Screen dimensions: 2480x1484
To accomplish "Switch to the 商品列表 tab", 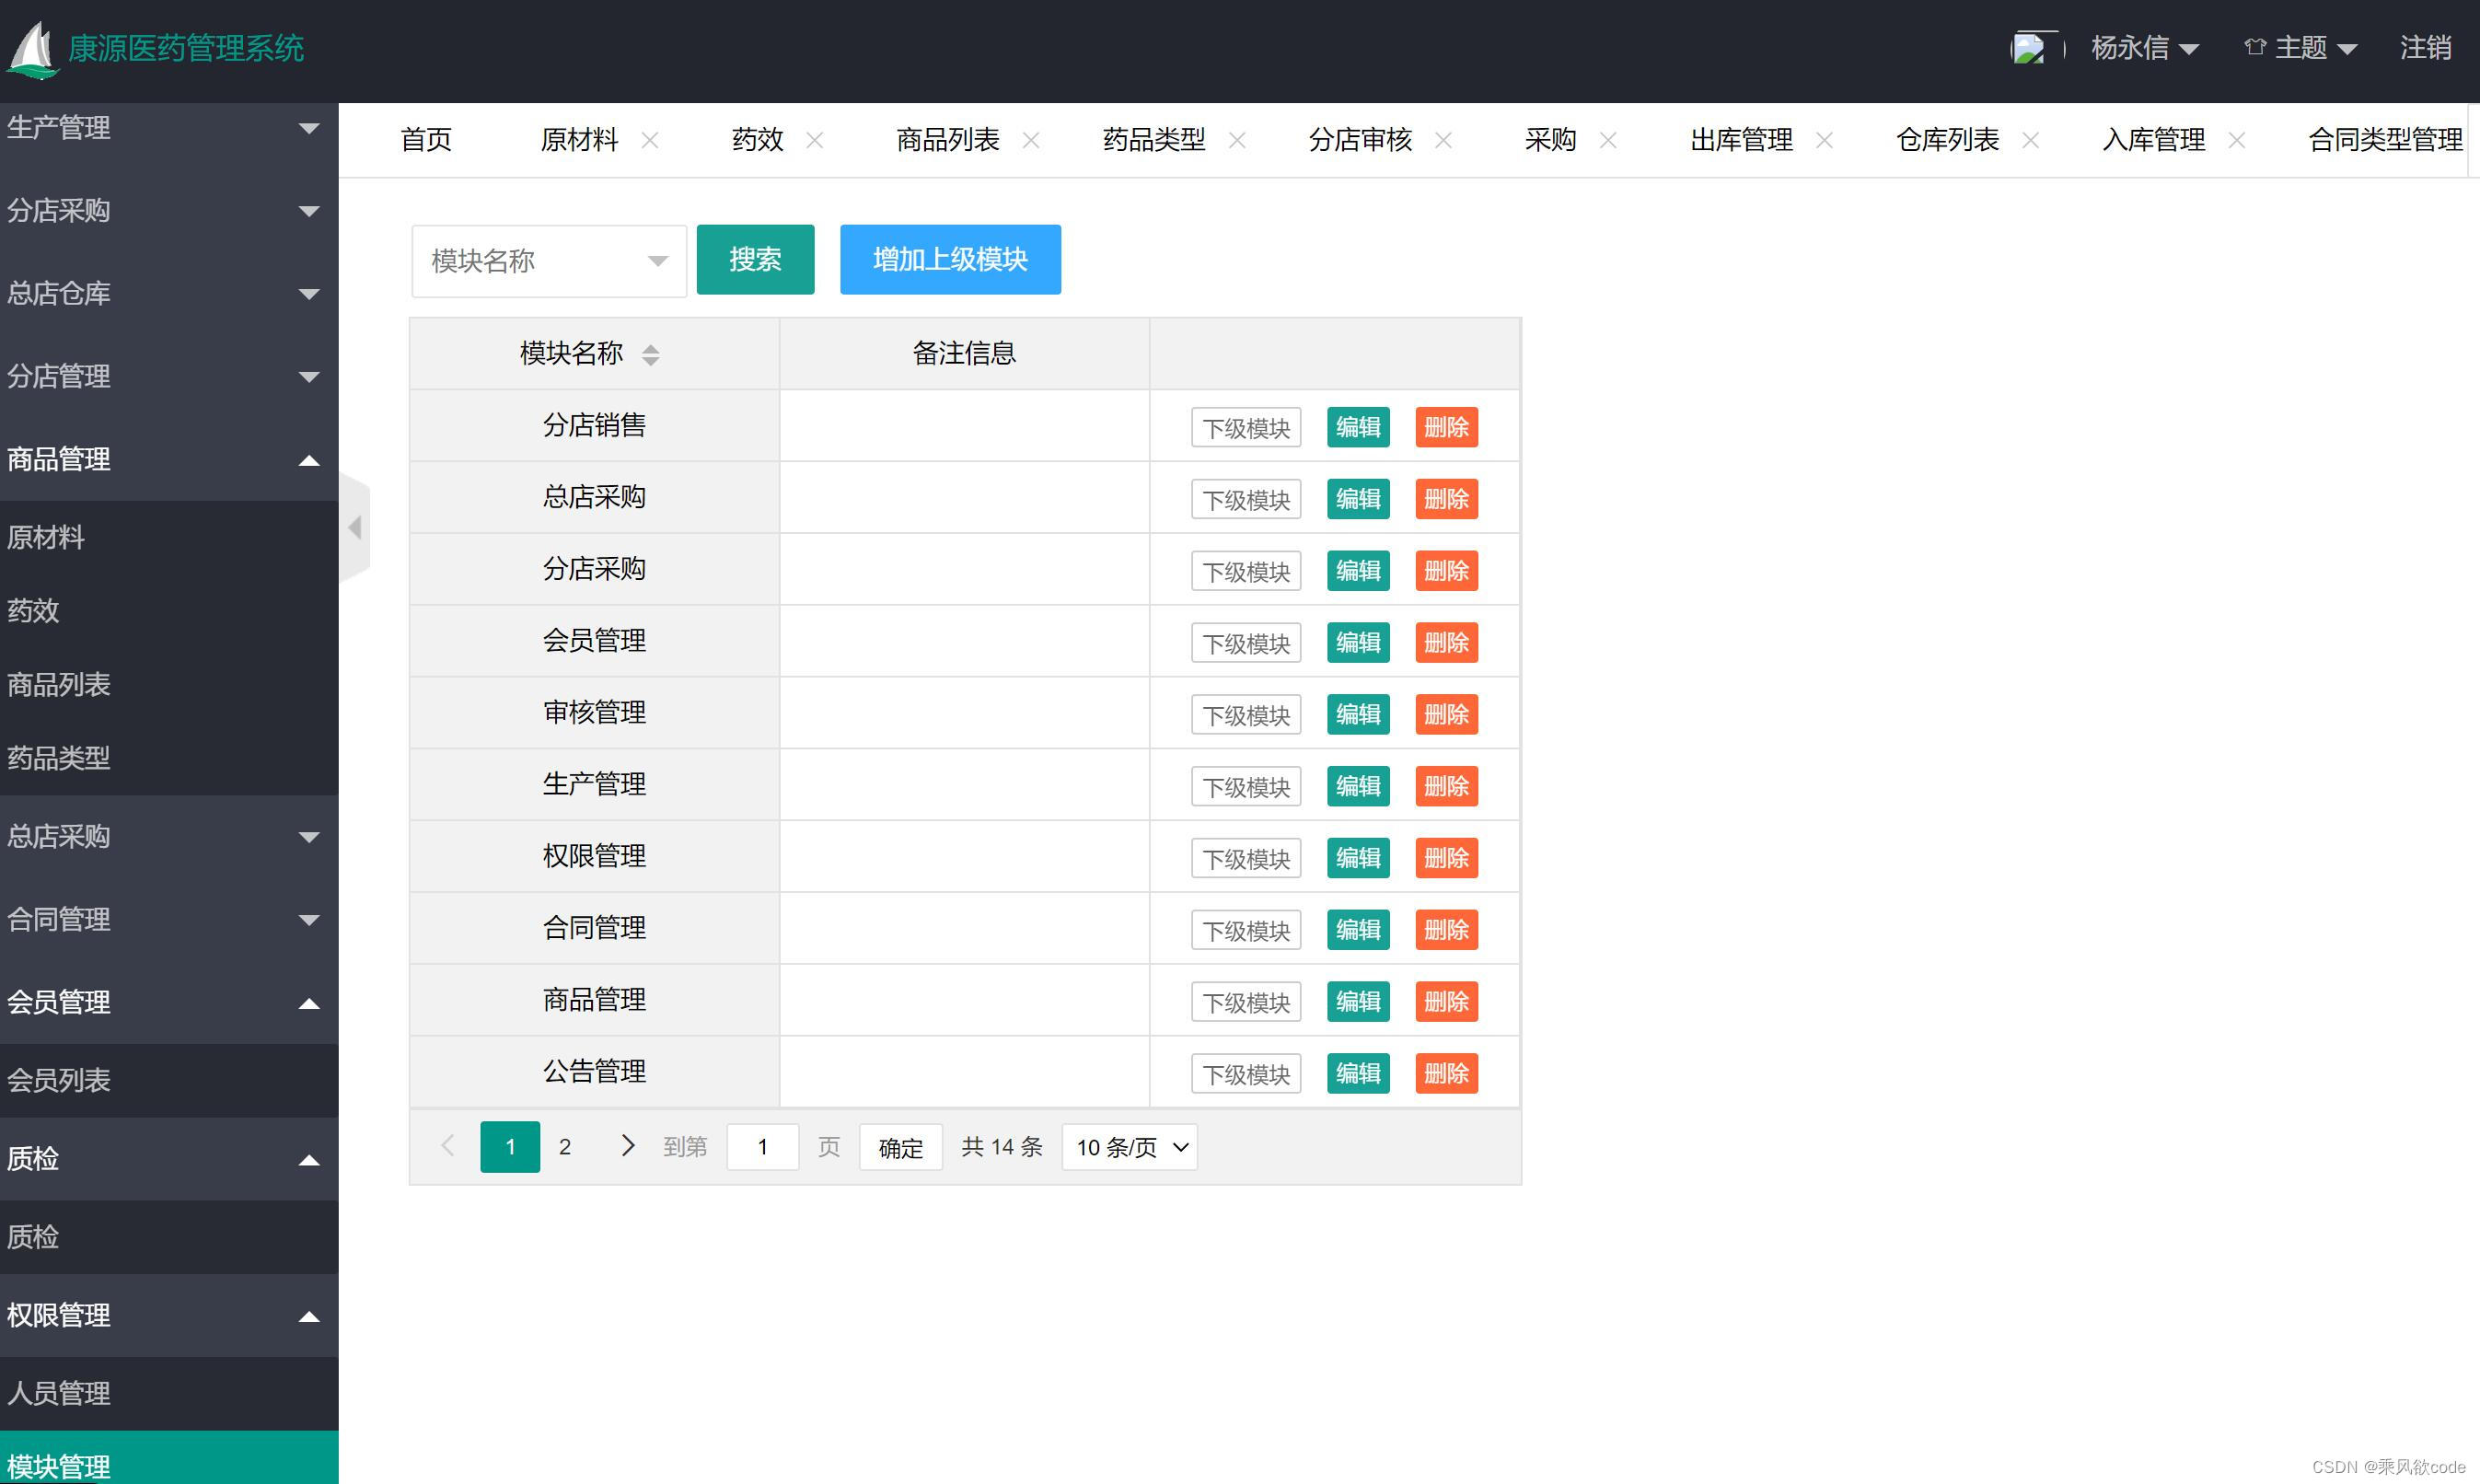I will tap(947, 140).
